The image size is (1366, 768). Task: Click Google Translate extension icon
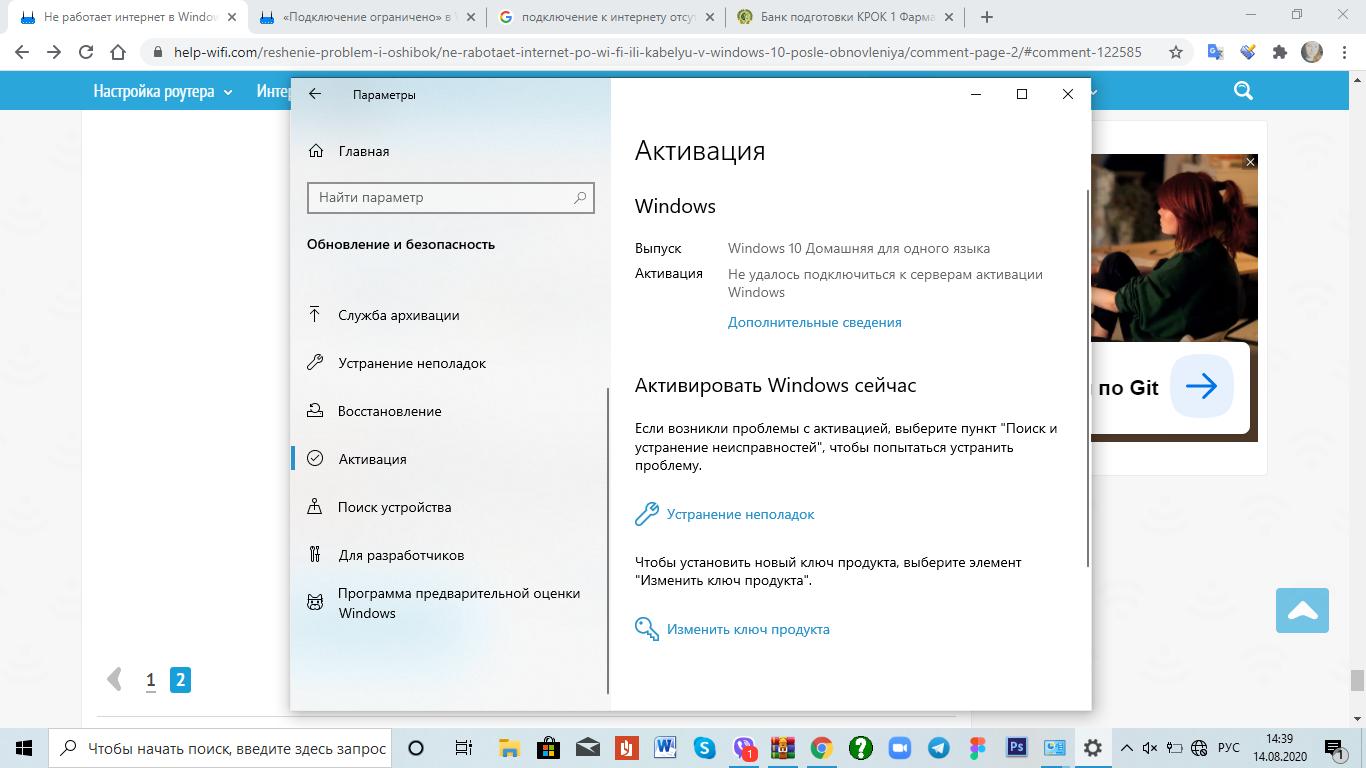tap(1216, 52)
